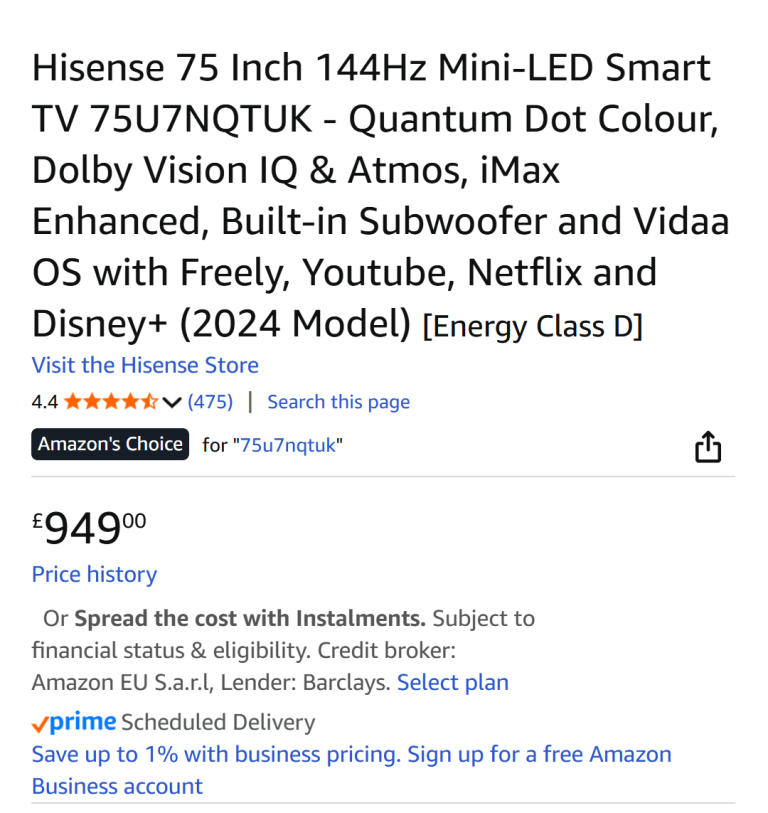Click the Energy Class D label
Image resolution: width=768 pixels, height=813 pixels.
tap(533, 327)
